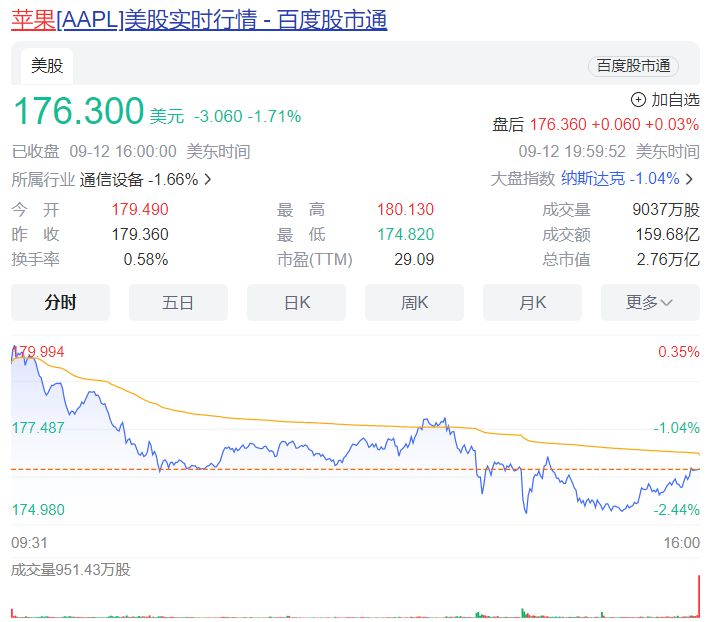Click the tall red closing volume bar
Viewport: 715px width, 622px height.
tap(697, 597)
